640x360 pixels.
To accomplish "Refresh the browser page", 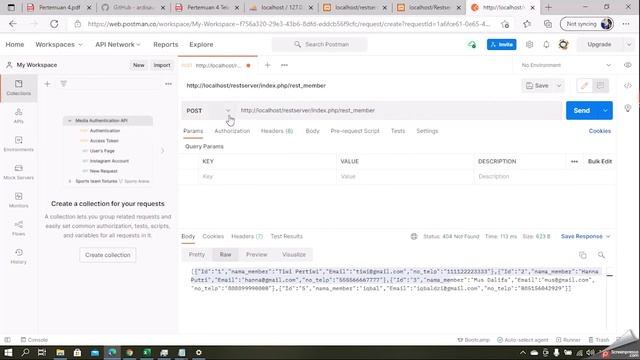I will click(54, 24).
